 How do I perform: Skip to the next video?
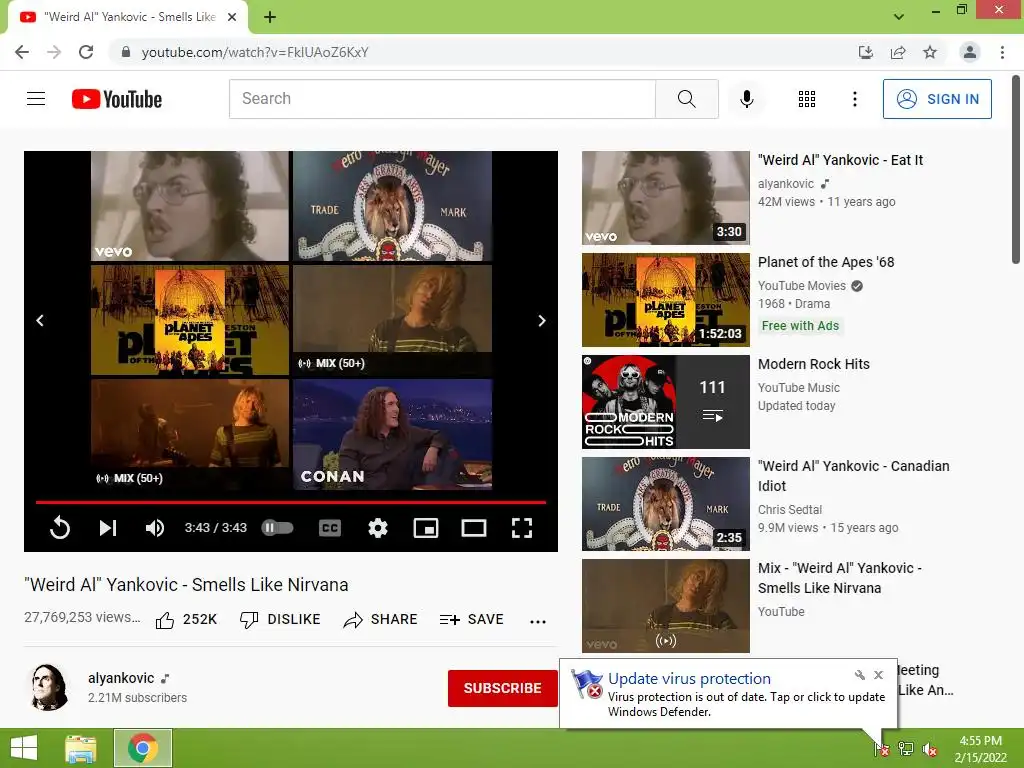[x=108, y=528]
